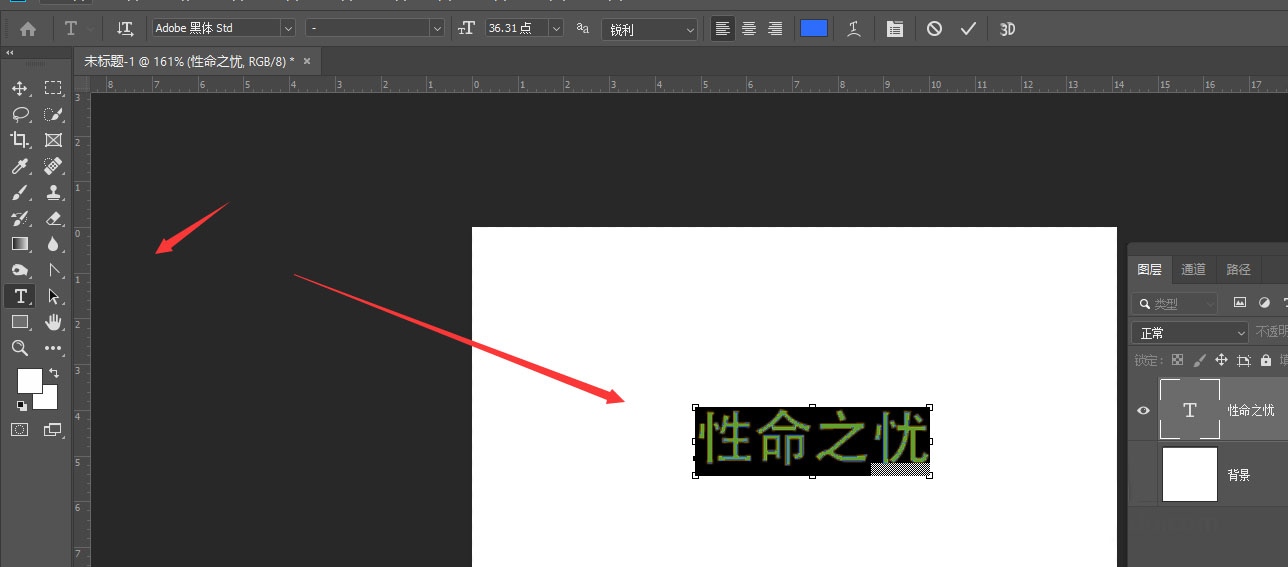1288x567 pixels.
Task: Click the blue text color swatch
Action: (814, 28)
